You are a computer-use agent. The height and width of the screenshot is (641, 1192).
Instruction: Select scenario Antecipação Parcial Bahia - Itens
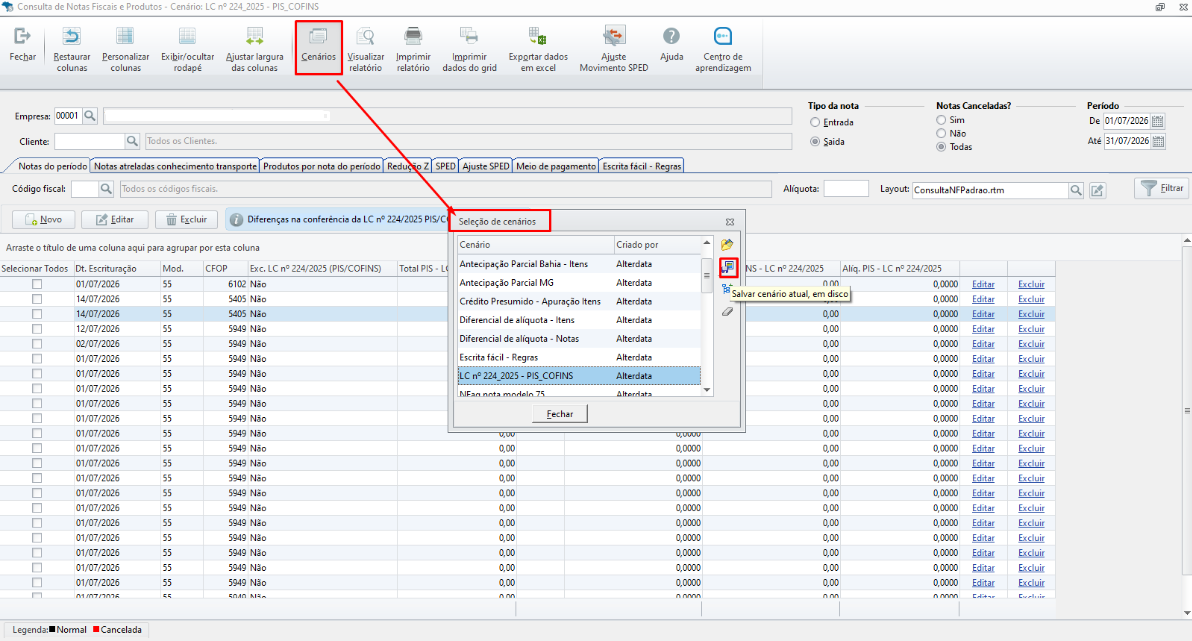[579, 264]
